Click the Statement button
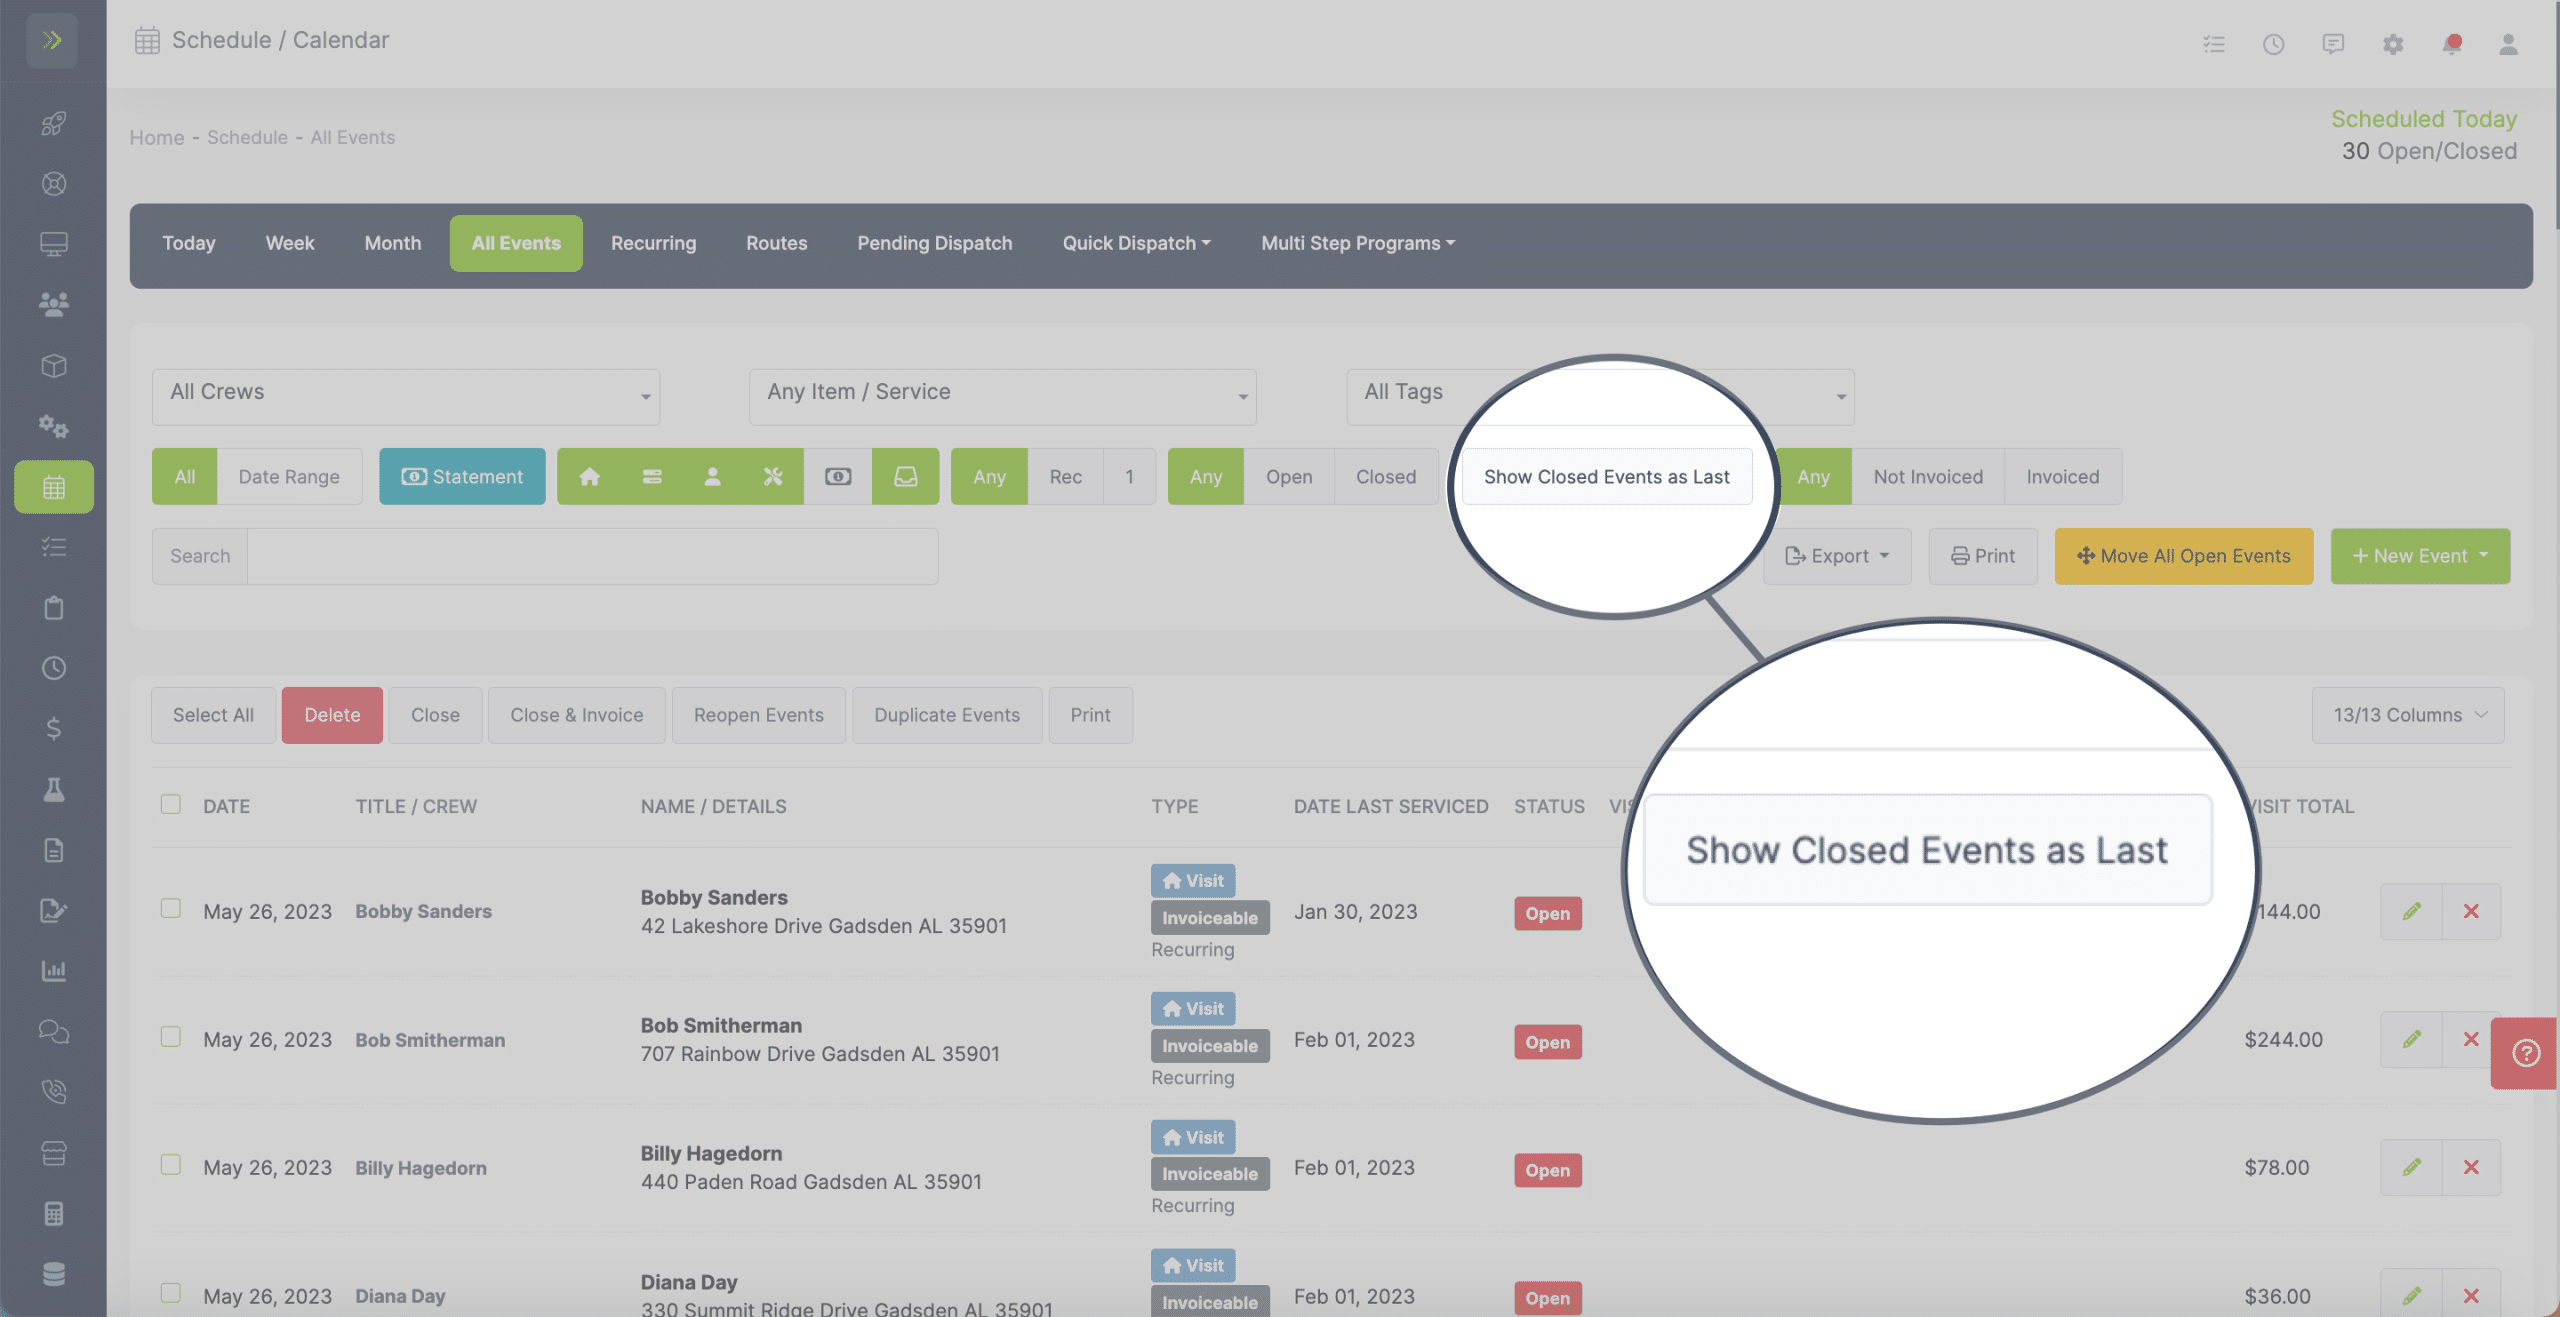 462,477
